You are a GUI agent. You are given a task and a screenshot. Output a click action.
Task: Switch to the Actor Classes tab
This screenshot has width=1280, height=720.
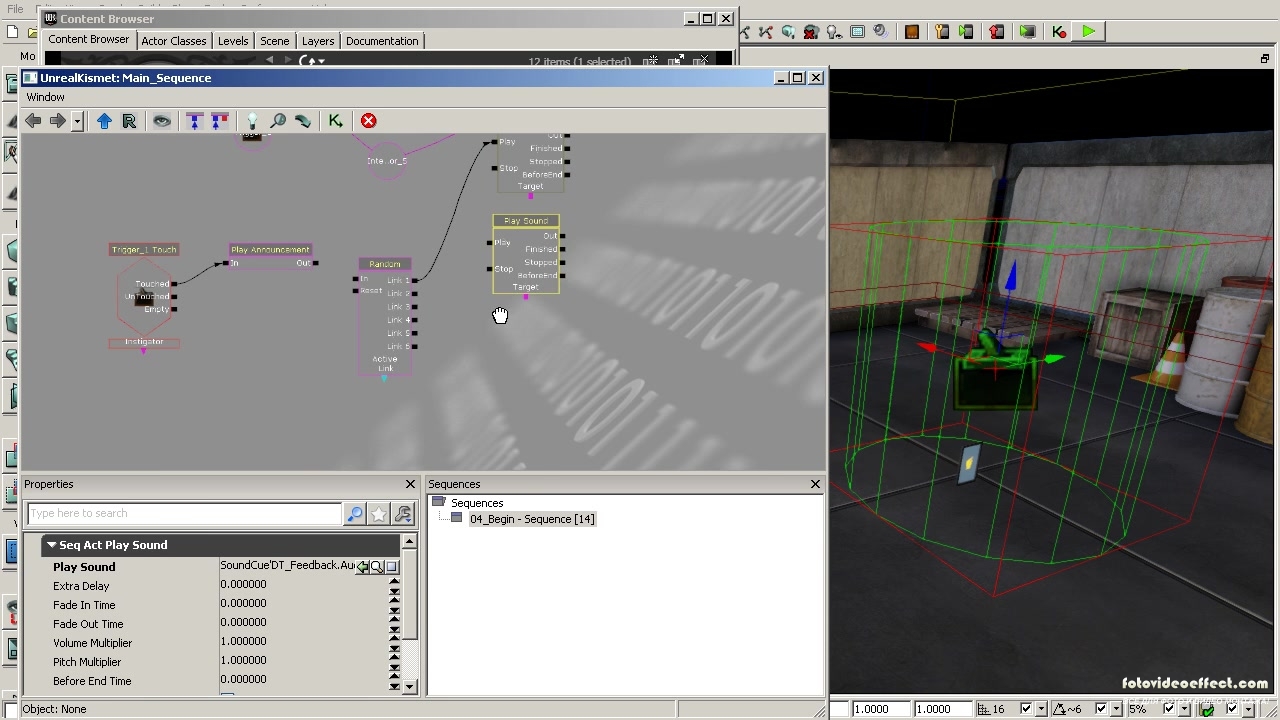[174, 41]
